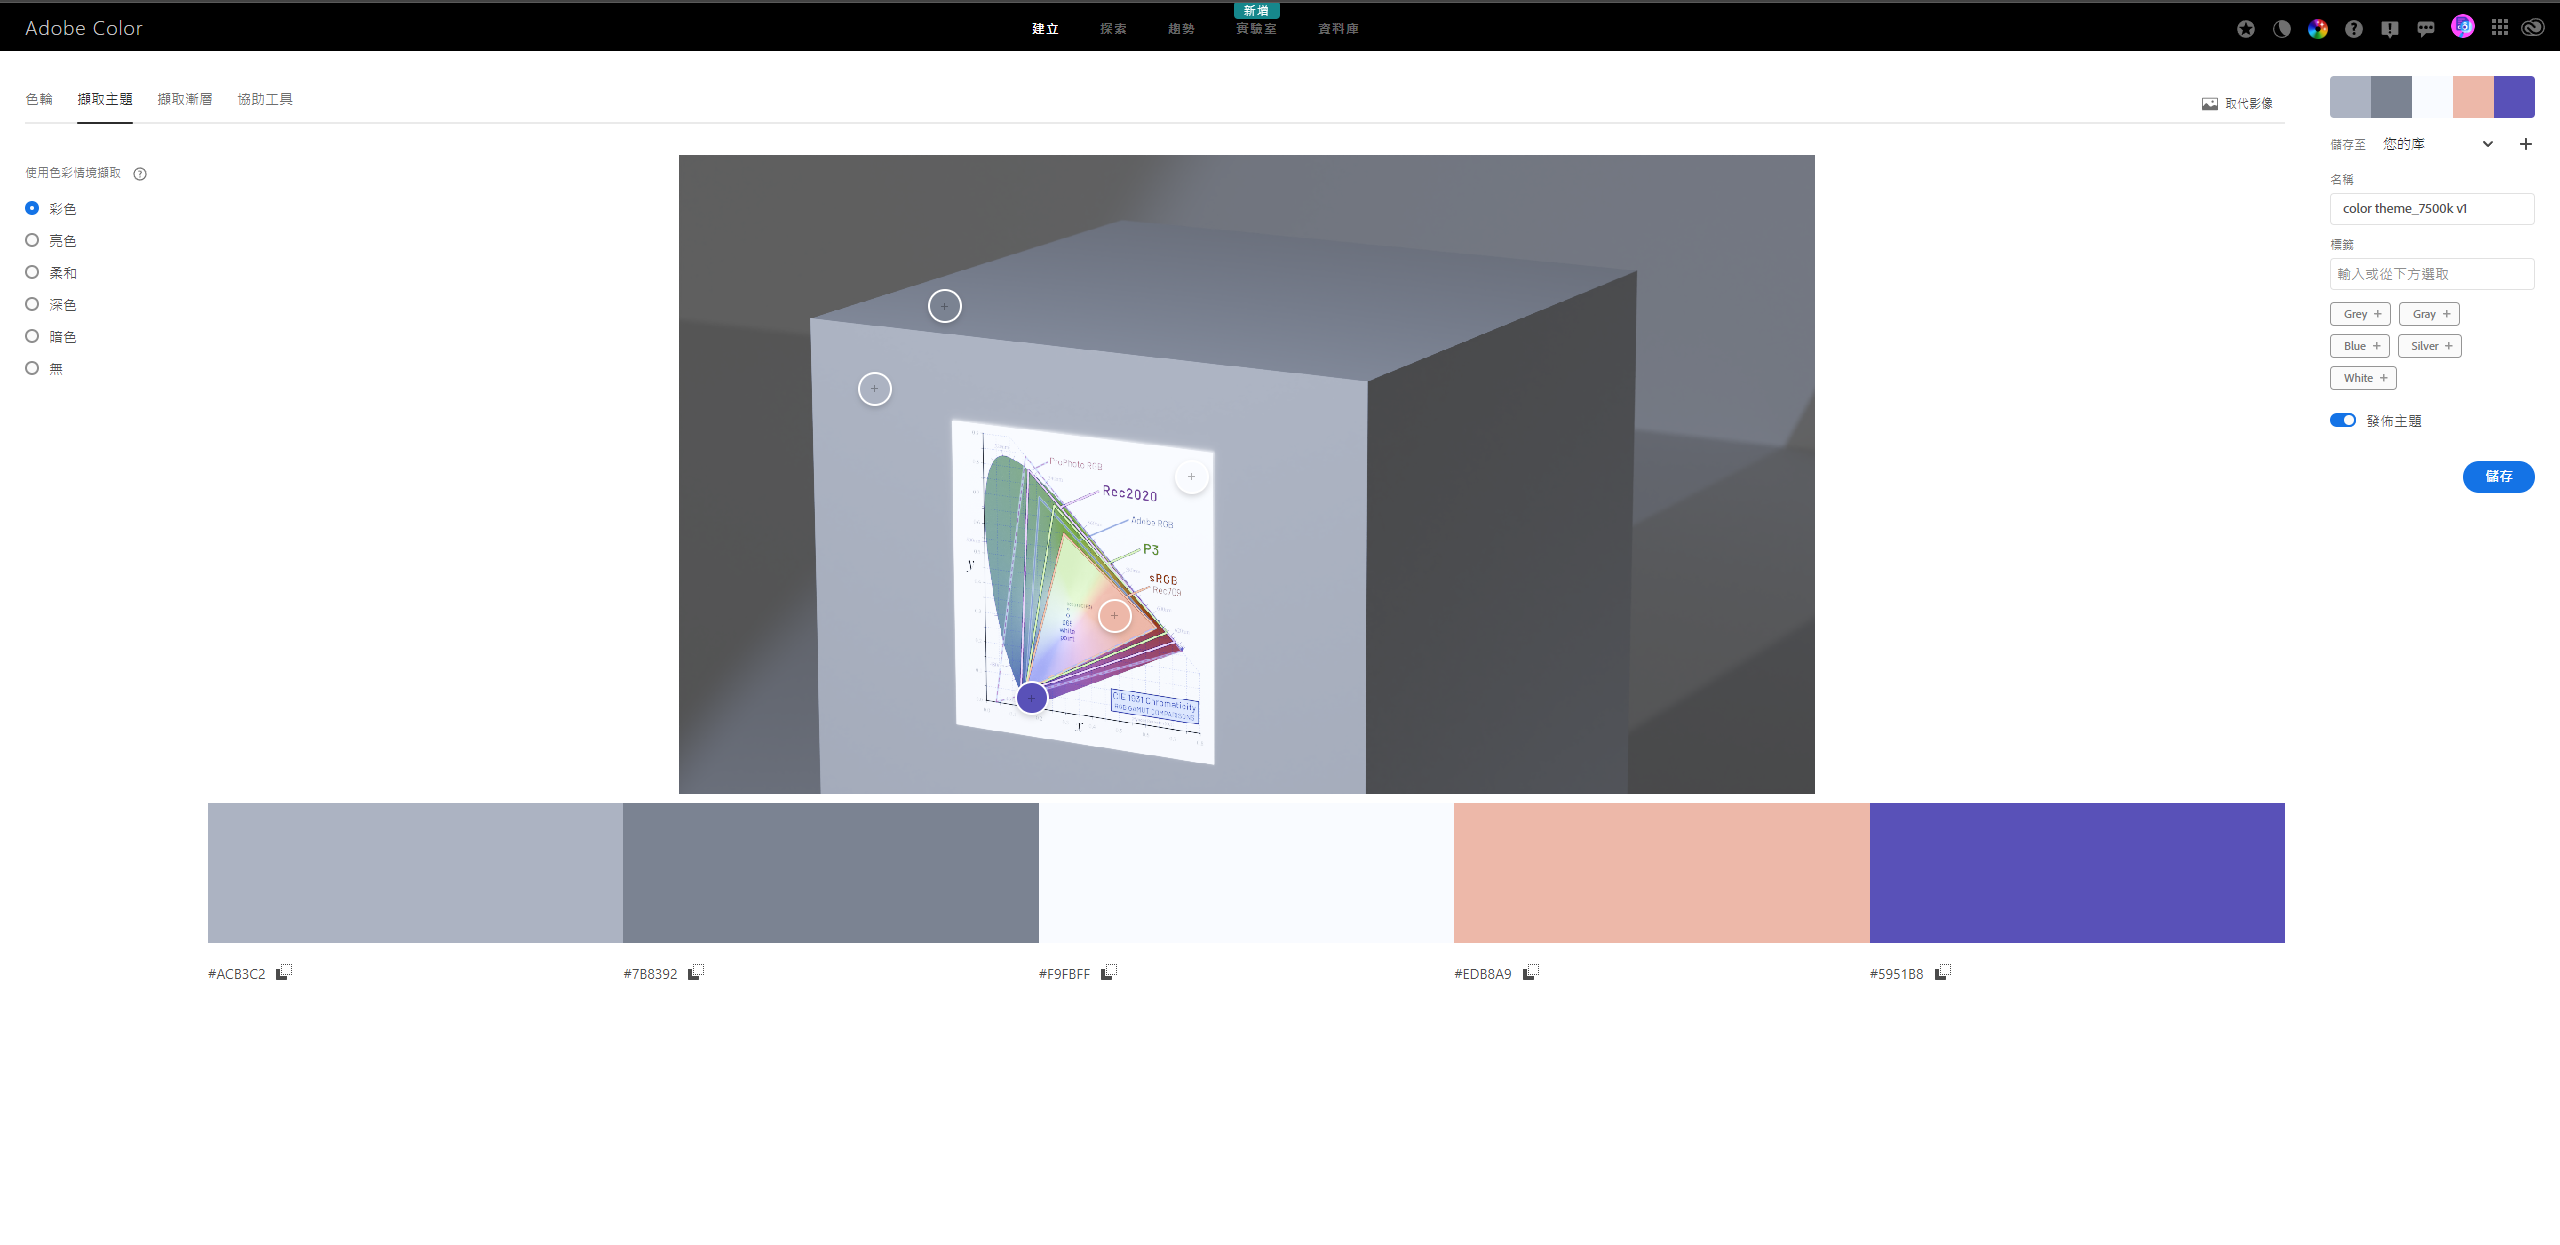Toggle the 發佈主題 publish switch
The image size is (2560, 1245).
(x=2343, y=420)
